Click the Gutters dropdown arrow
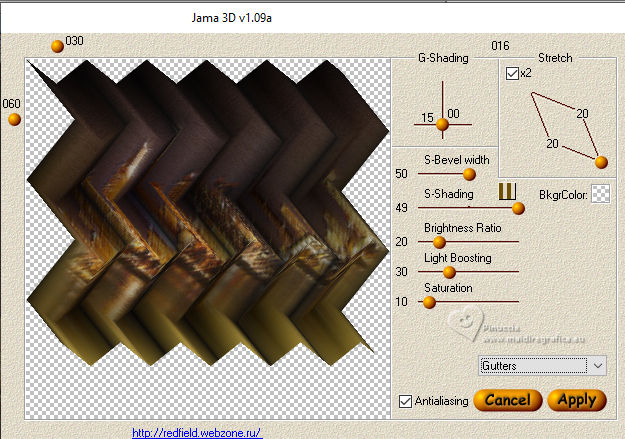 coord(597,366)
